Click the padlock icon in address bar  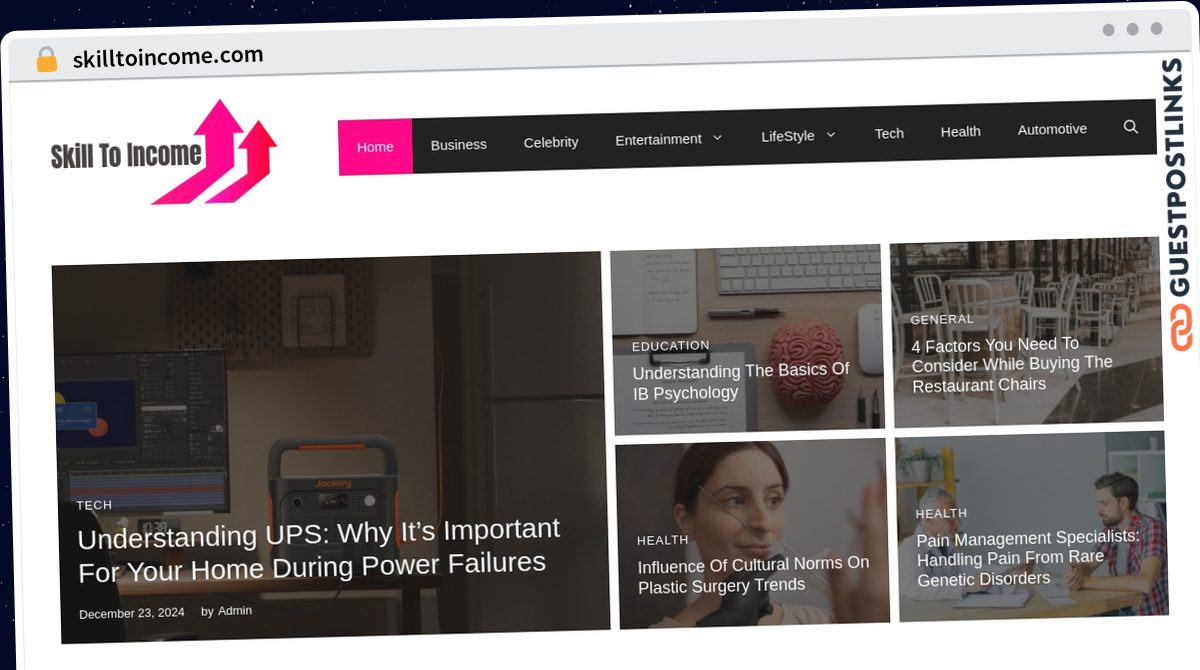click(x=47, y=60)
